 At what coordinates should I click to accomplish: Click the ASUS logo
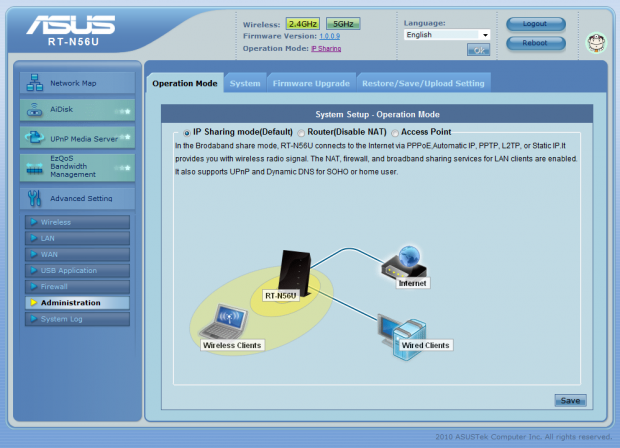tap(71, 25)
